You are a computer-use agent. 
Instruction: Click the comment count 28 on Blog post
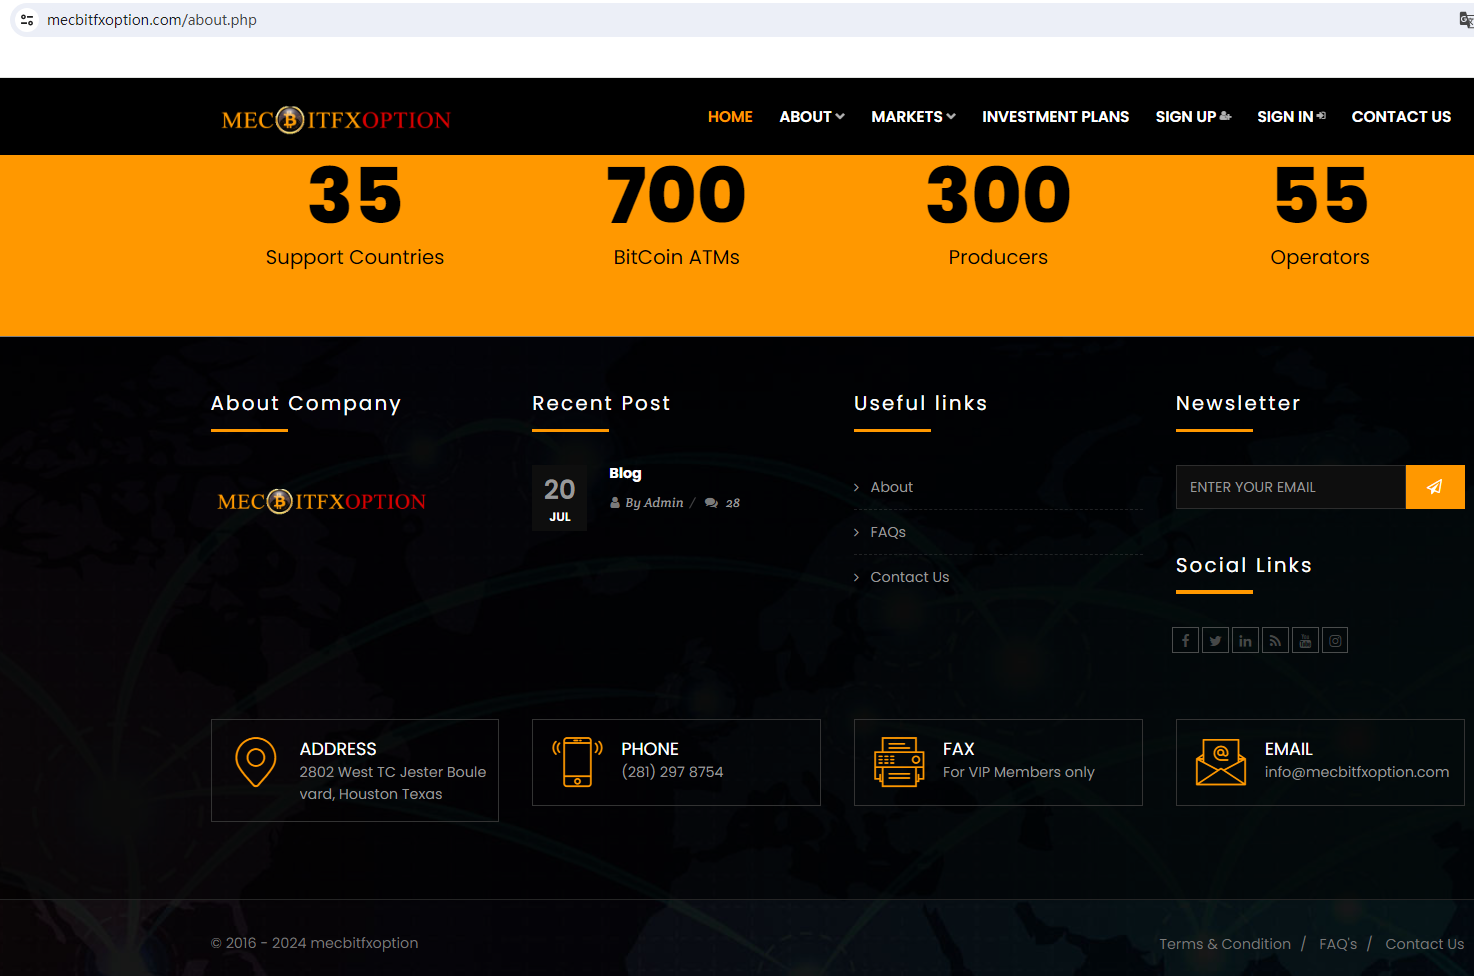[733, 503]
